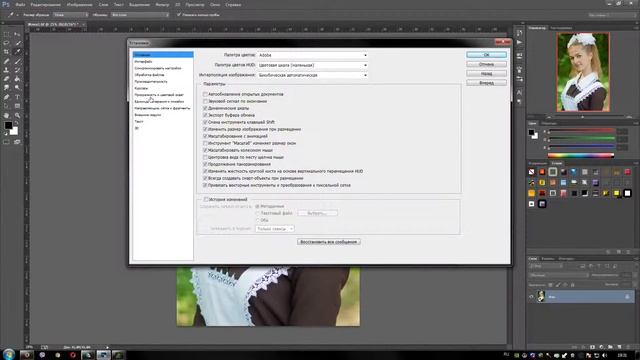
Task: Select the Hand tool
Action: point(7,116)
